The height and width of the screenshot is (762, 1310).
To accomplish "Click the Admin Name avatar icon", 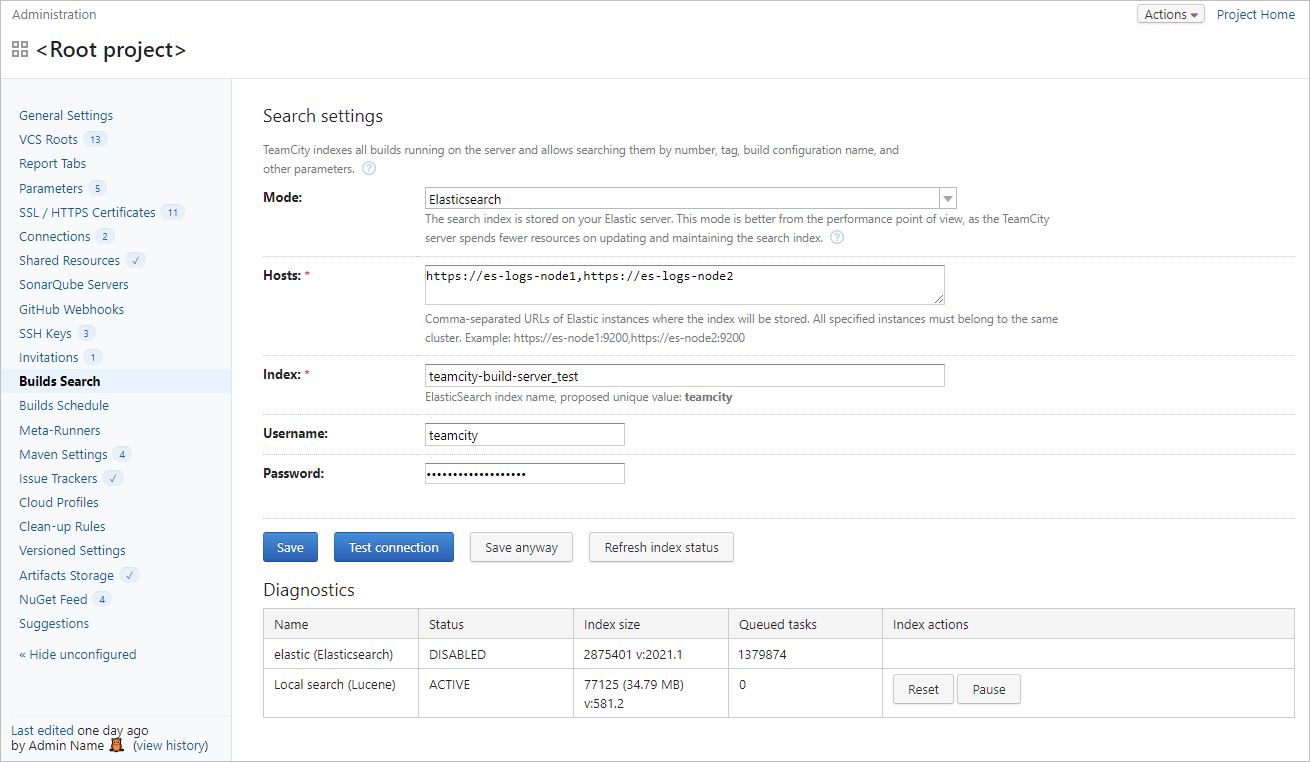I will tap(116, 745).
